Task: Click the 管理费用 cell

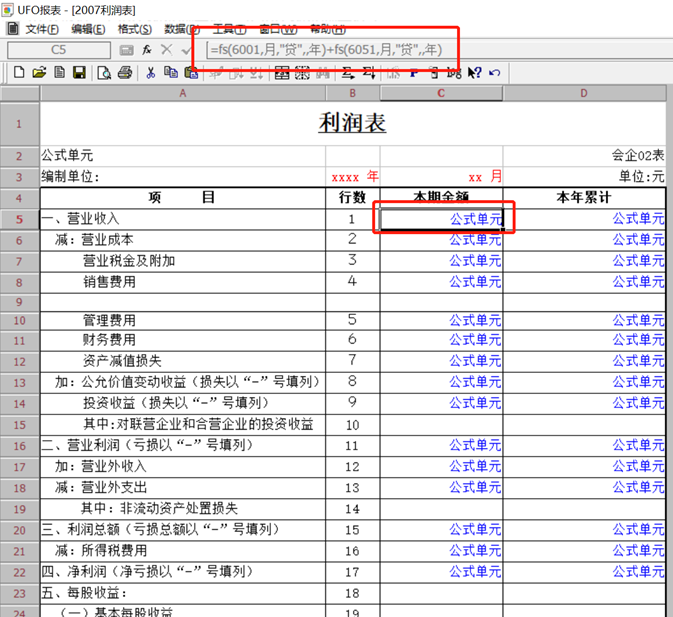Action: click(x=183, y=321)
